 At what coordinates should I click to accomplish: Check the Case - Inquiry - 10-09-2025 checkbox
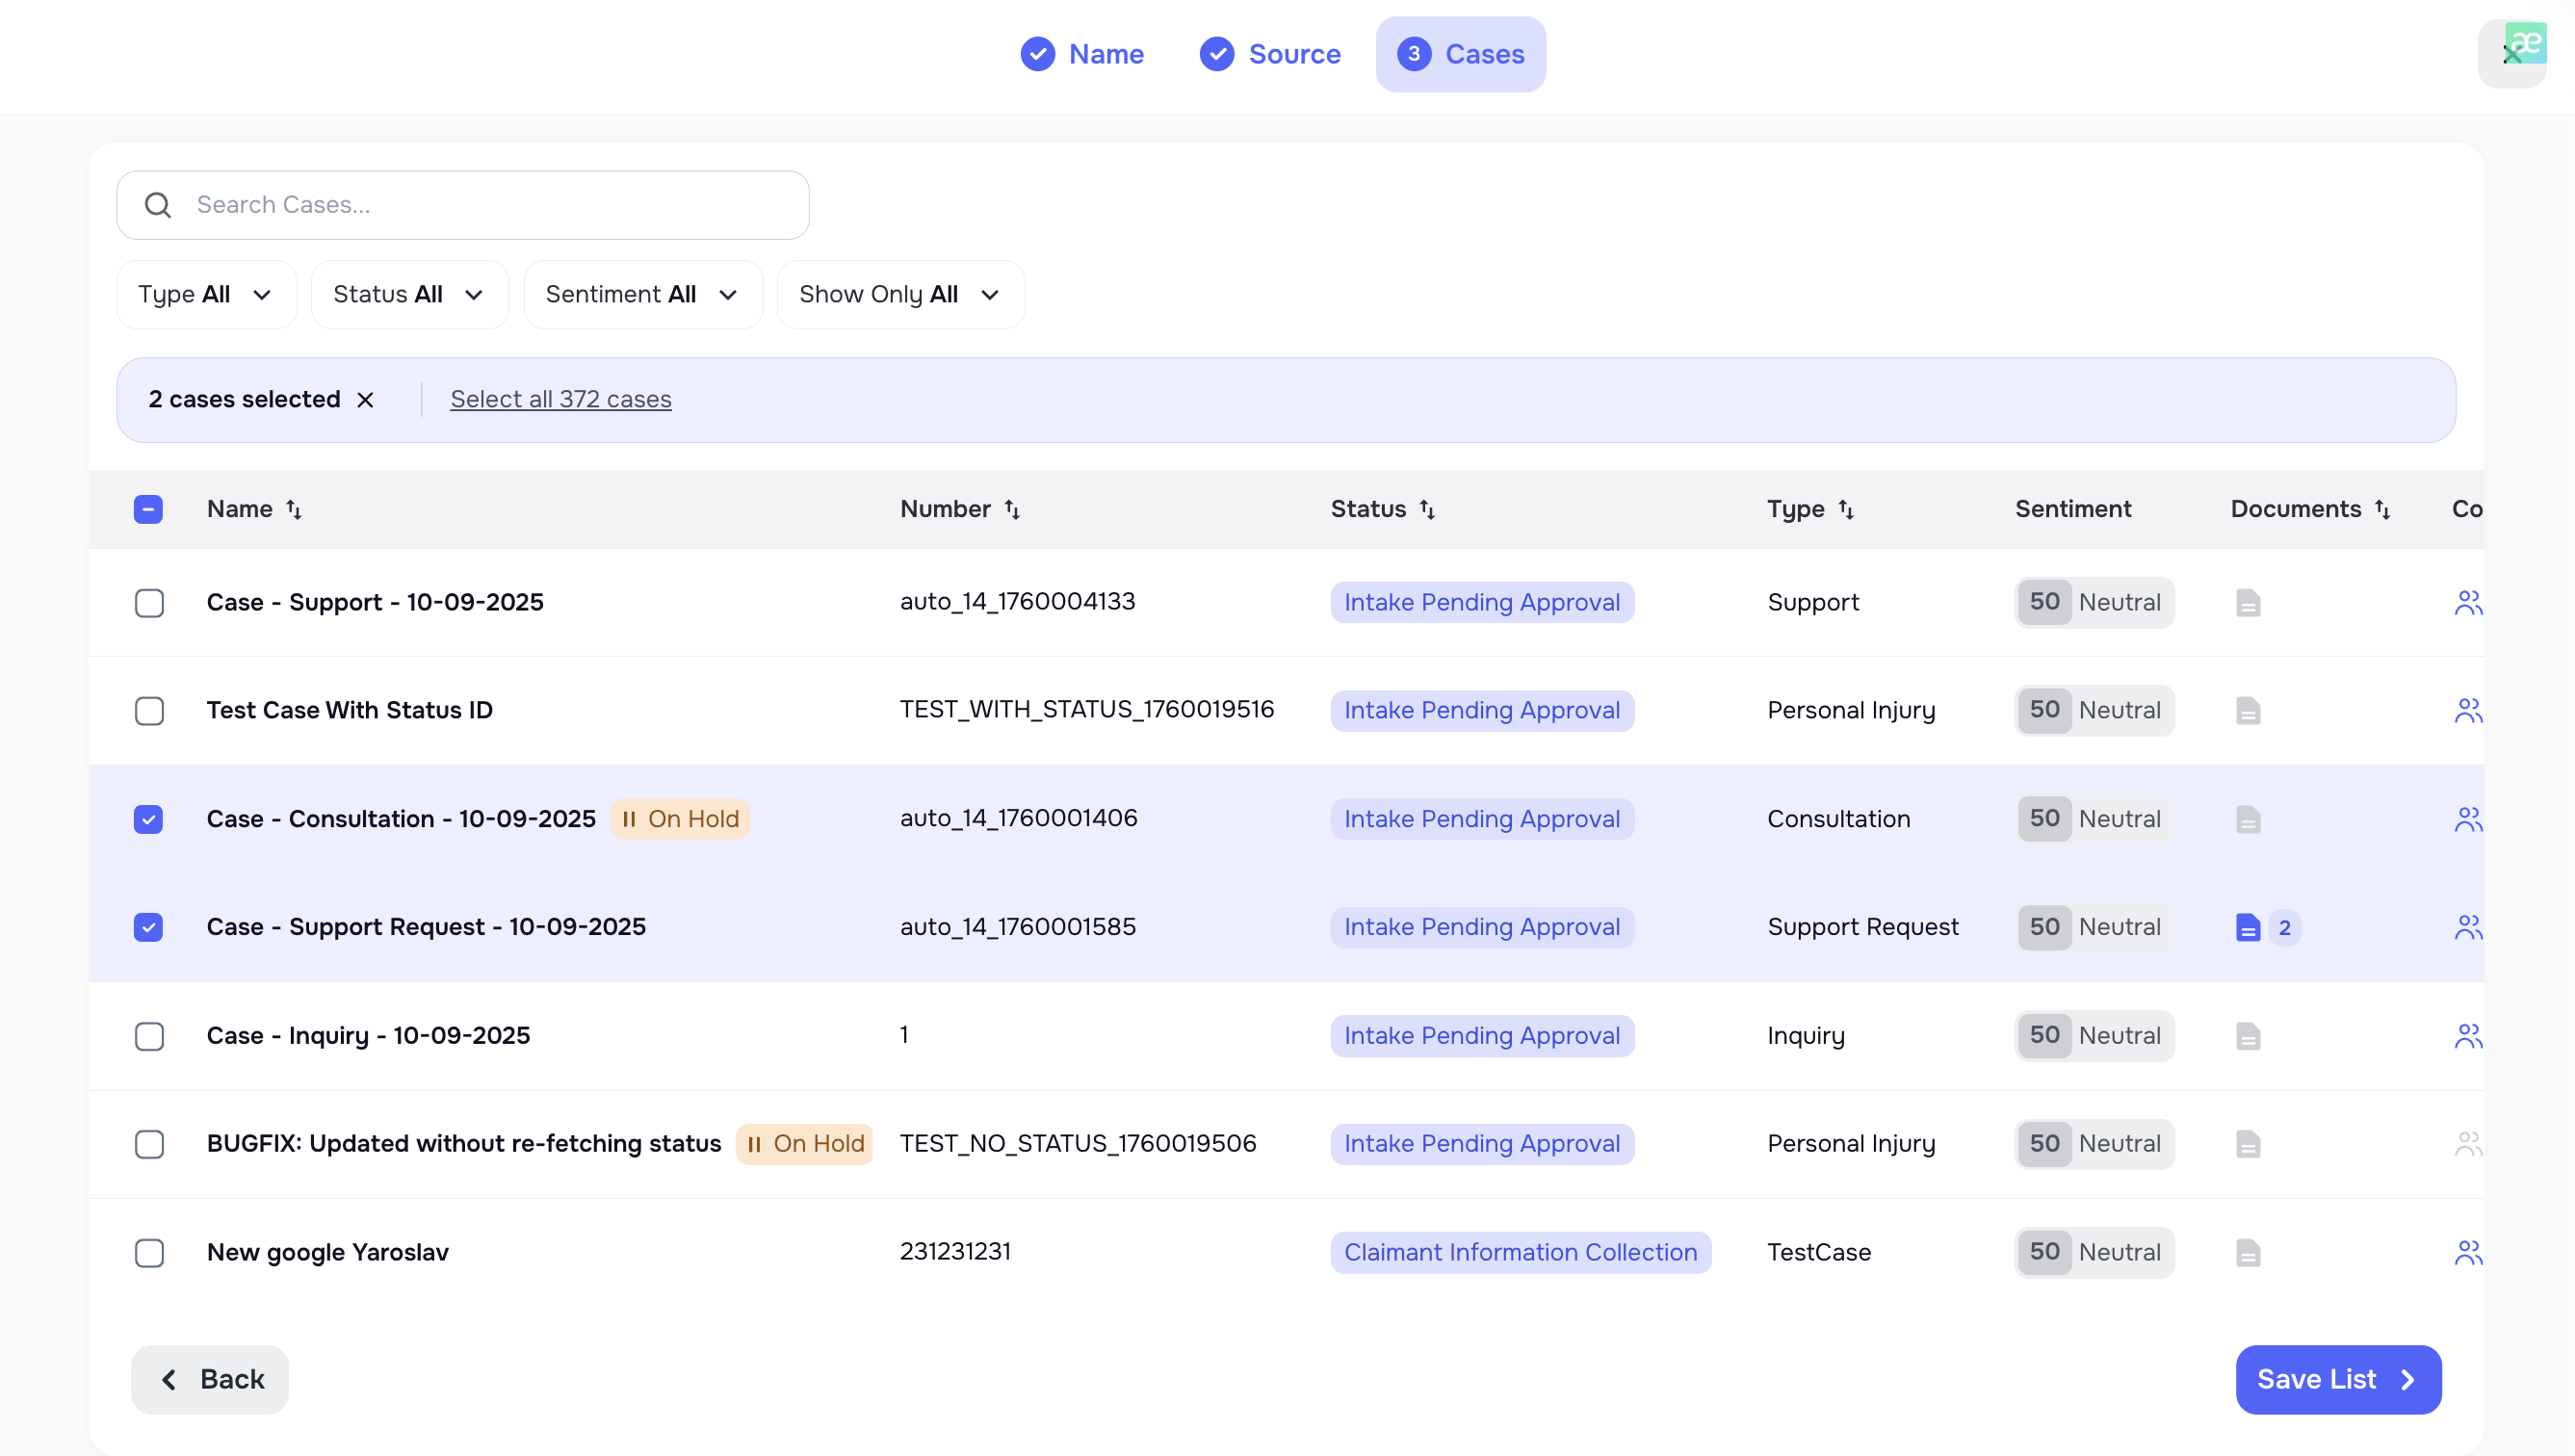point(149,1036)
